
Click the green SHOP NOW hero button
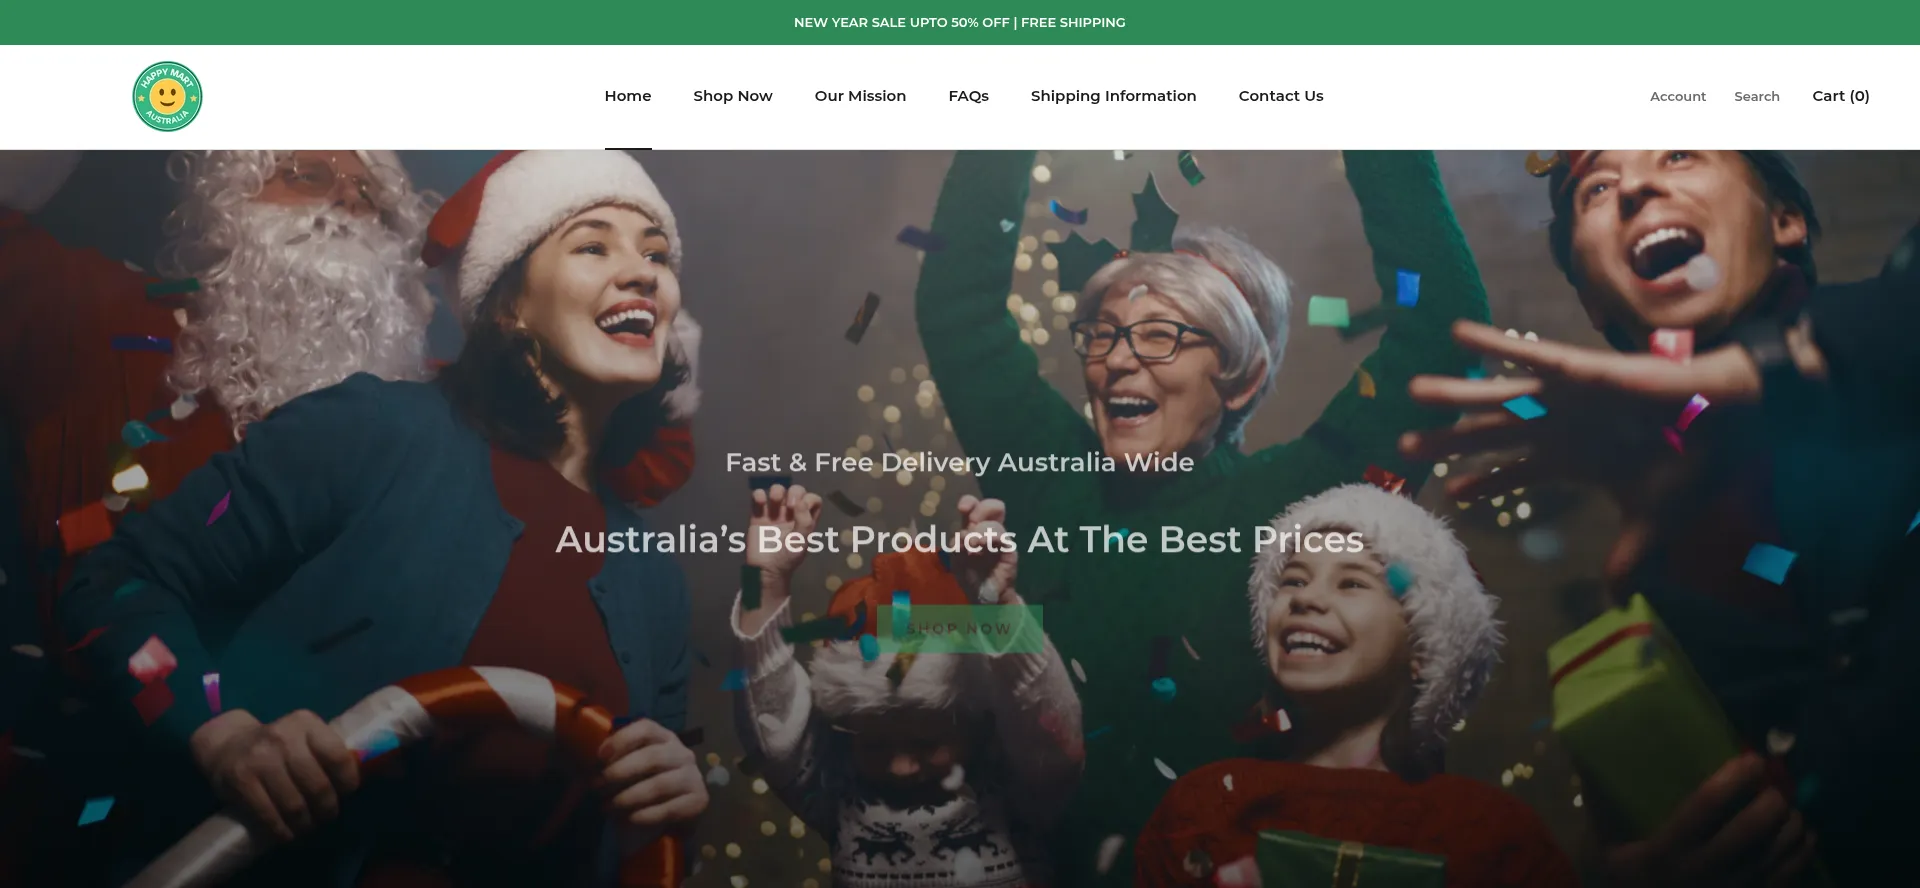[x=960, y=629]
